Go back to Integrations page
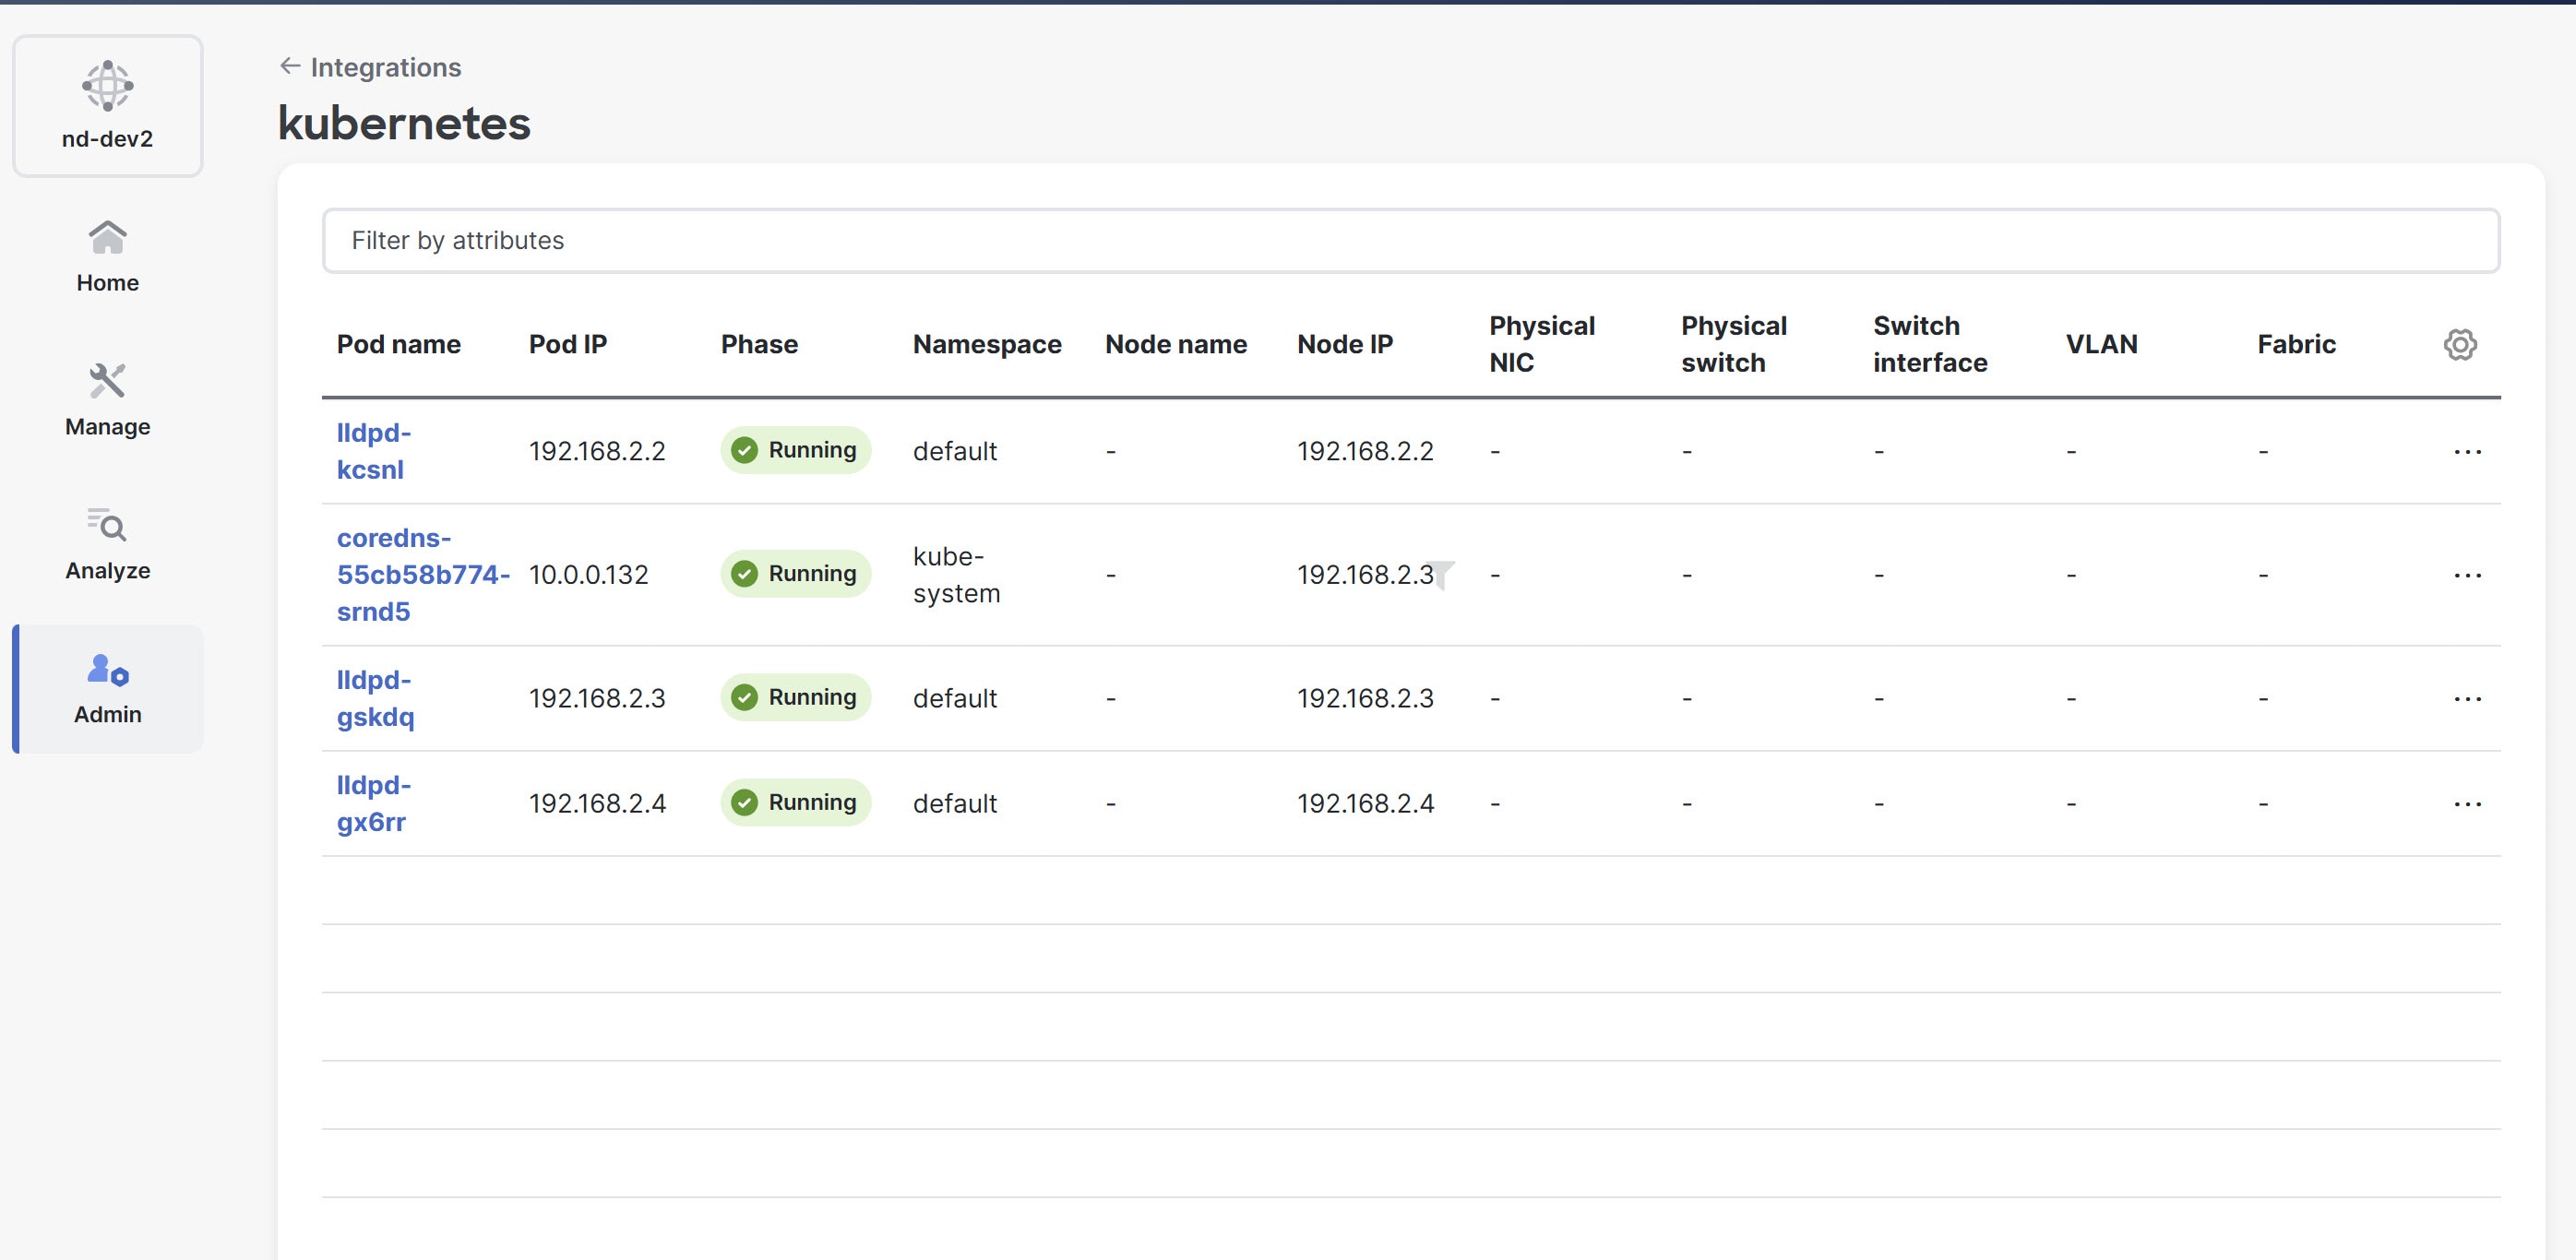Screen dimensions: 2576x1260 click(x=385, y=67)
